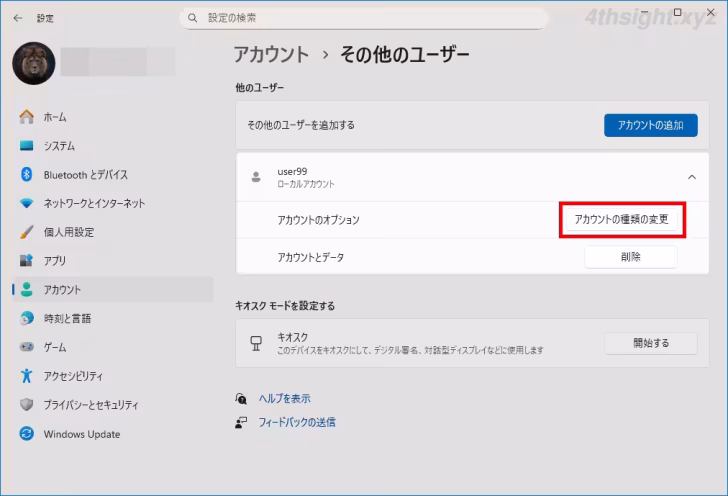The image size is (728, 496).
Task: Click the フィードバックの送信 link
Action: tap(296, 422)
